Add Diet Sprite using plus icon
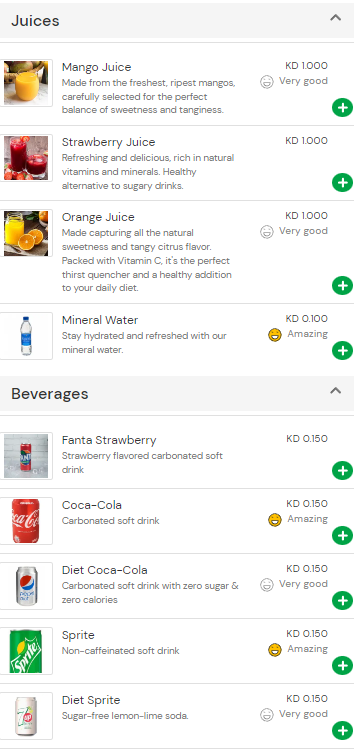 pyautogui.click(x=342, y=731)
